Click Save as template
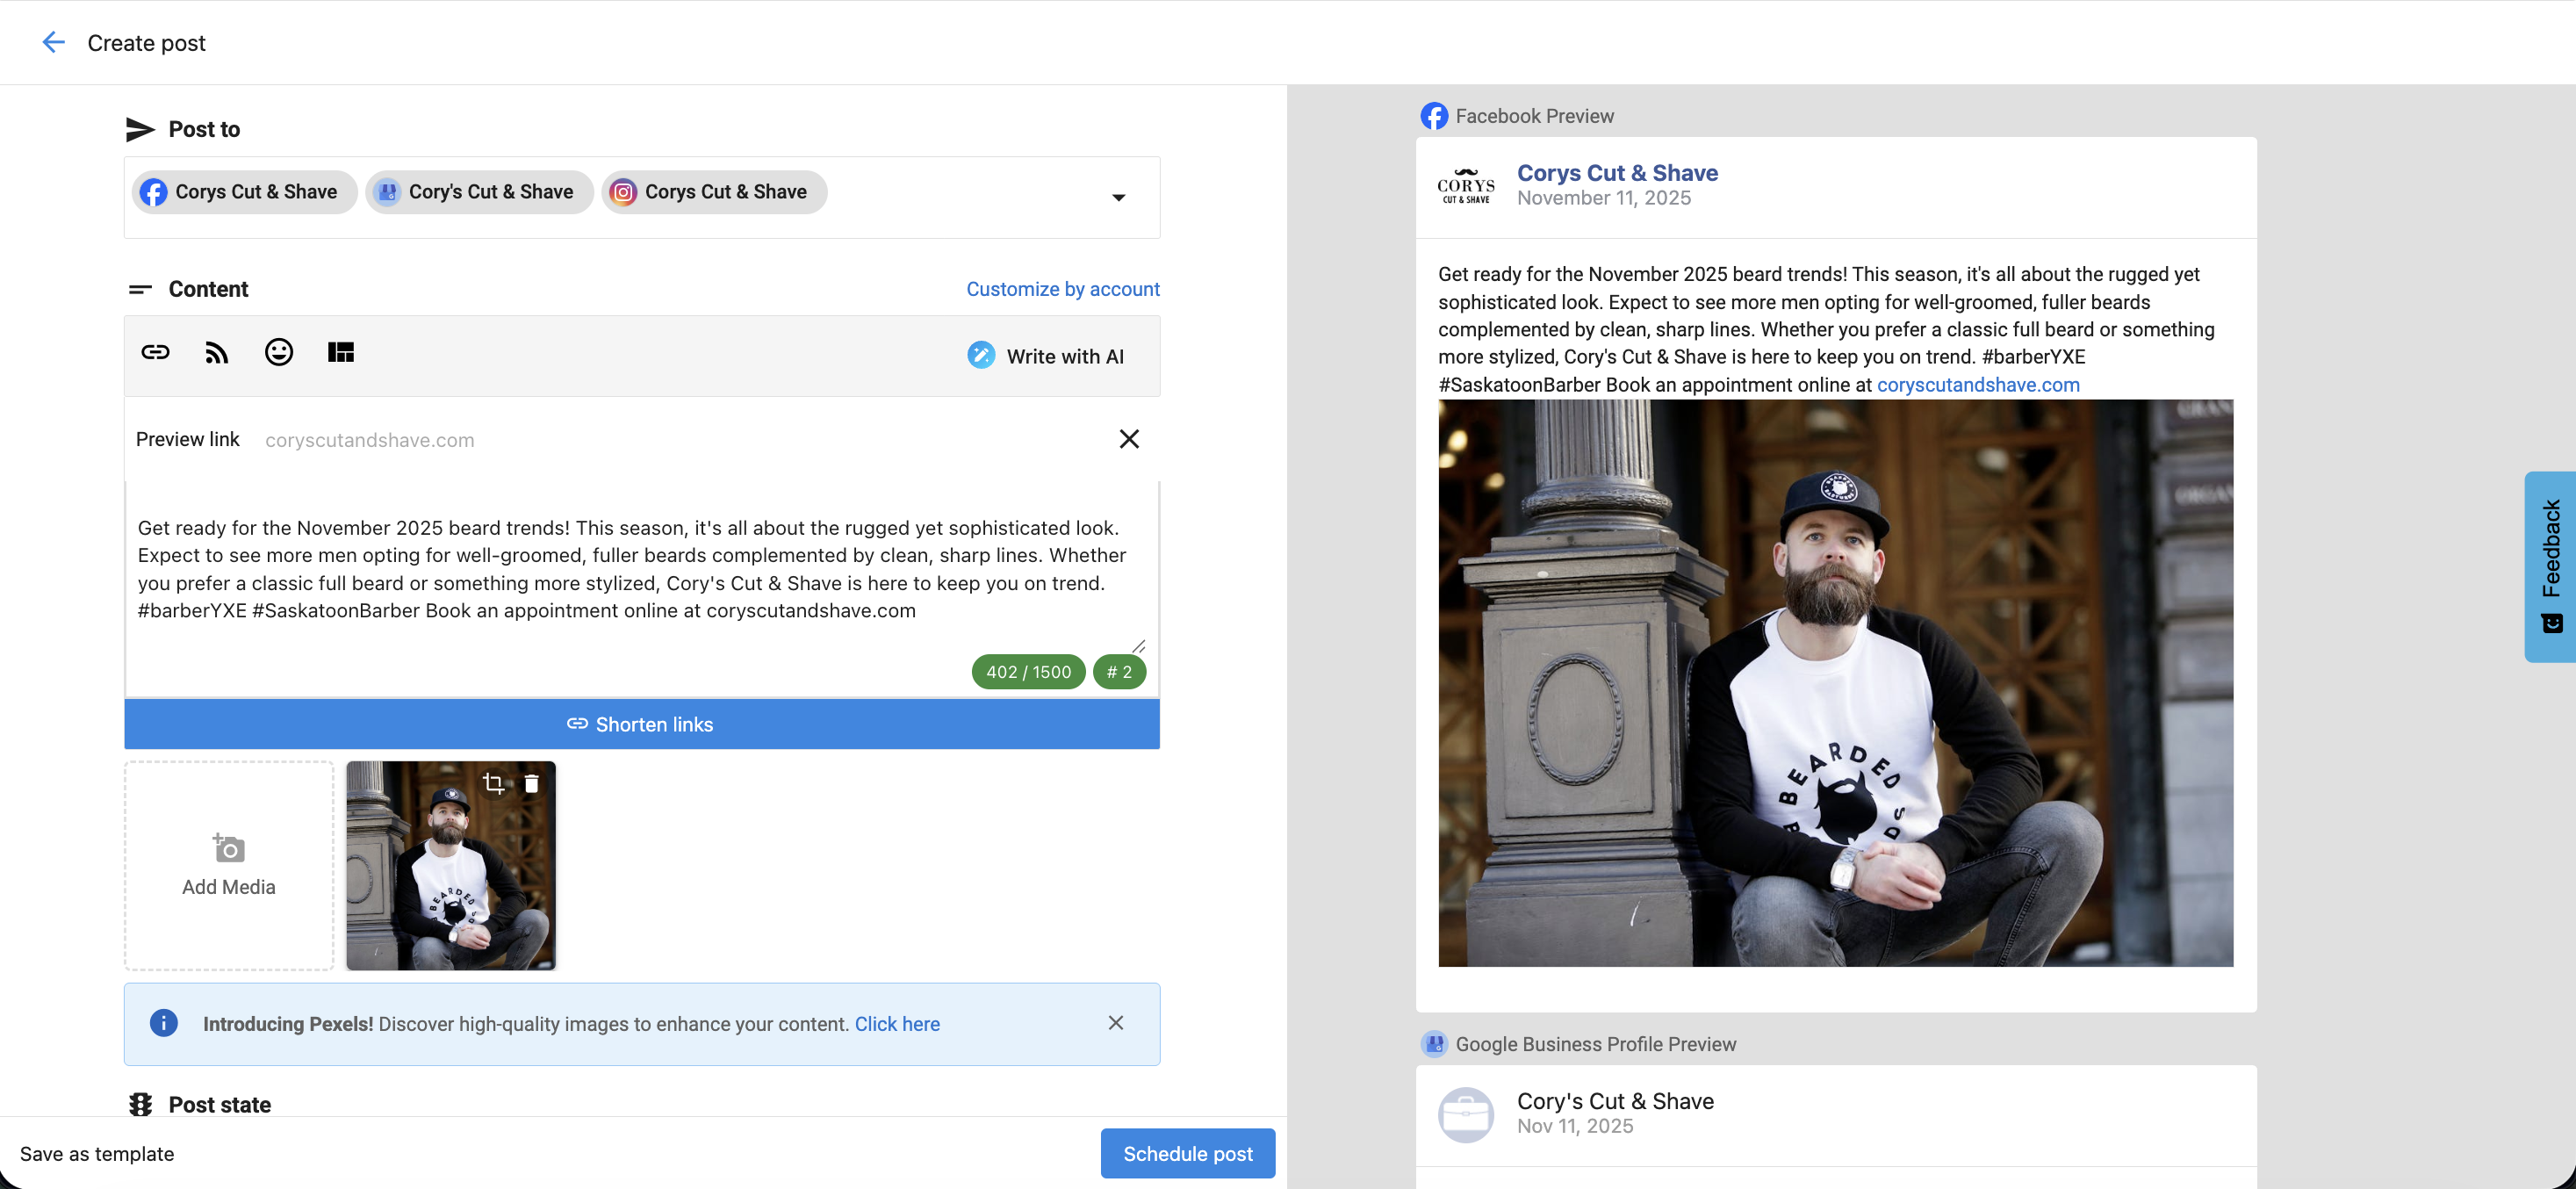 click(96, 1153)
